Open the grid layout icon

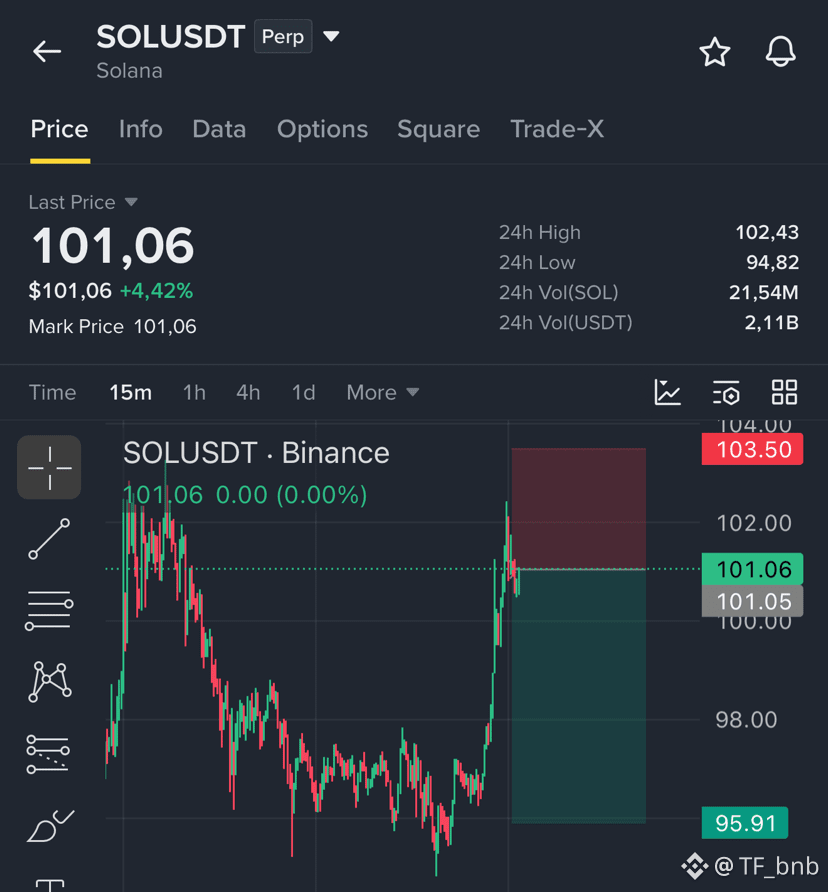point(784,392)
